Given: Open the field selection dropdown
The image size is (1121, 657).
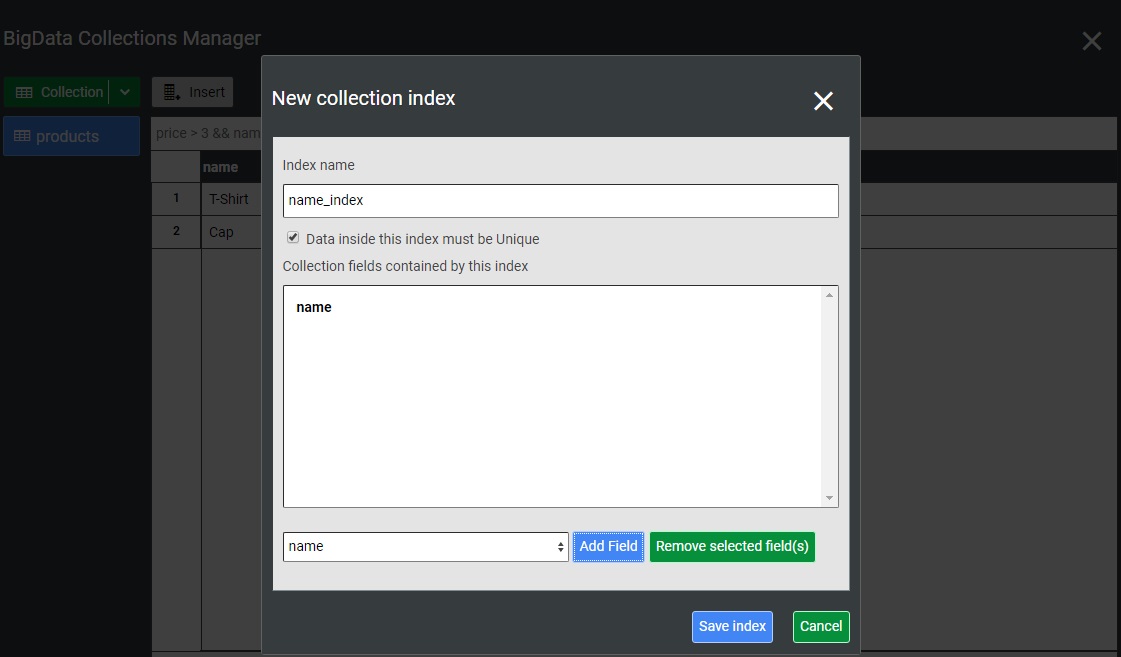Looking at the screenshot, I should coord(425,547).
